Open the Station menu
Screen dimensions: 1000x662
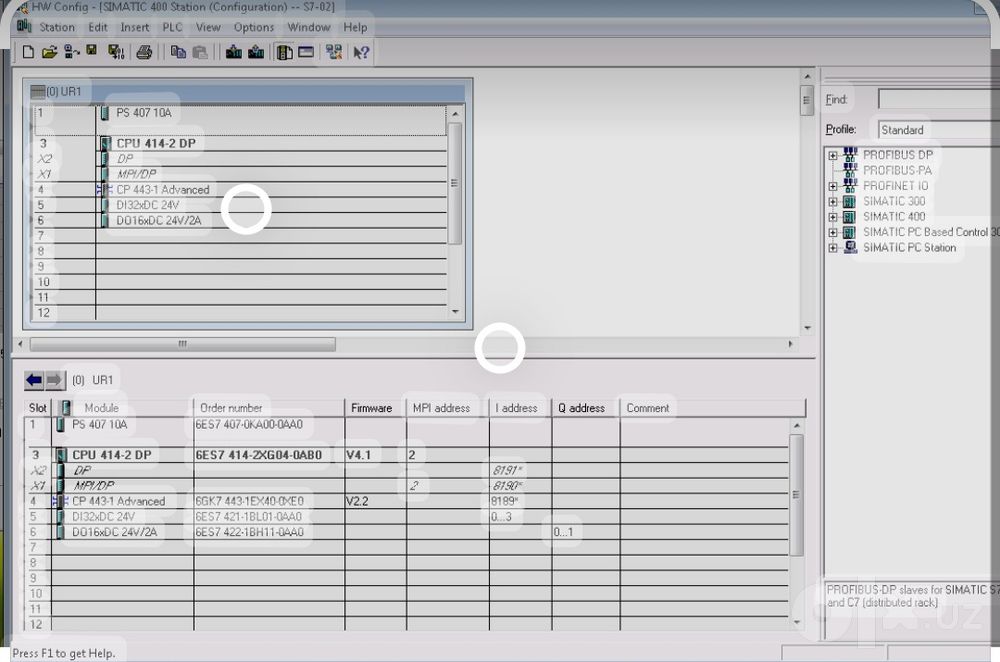[57, 27]
